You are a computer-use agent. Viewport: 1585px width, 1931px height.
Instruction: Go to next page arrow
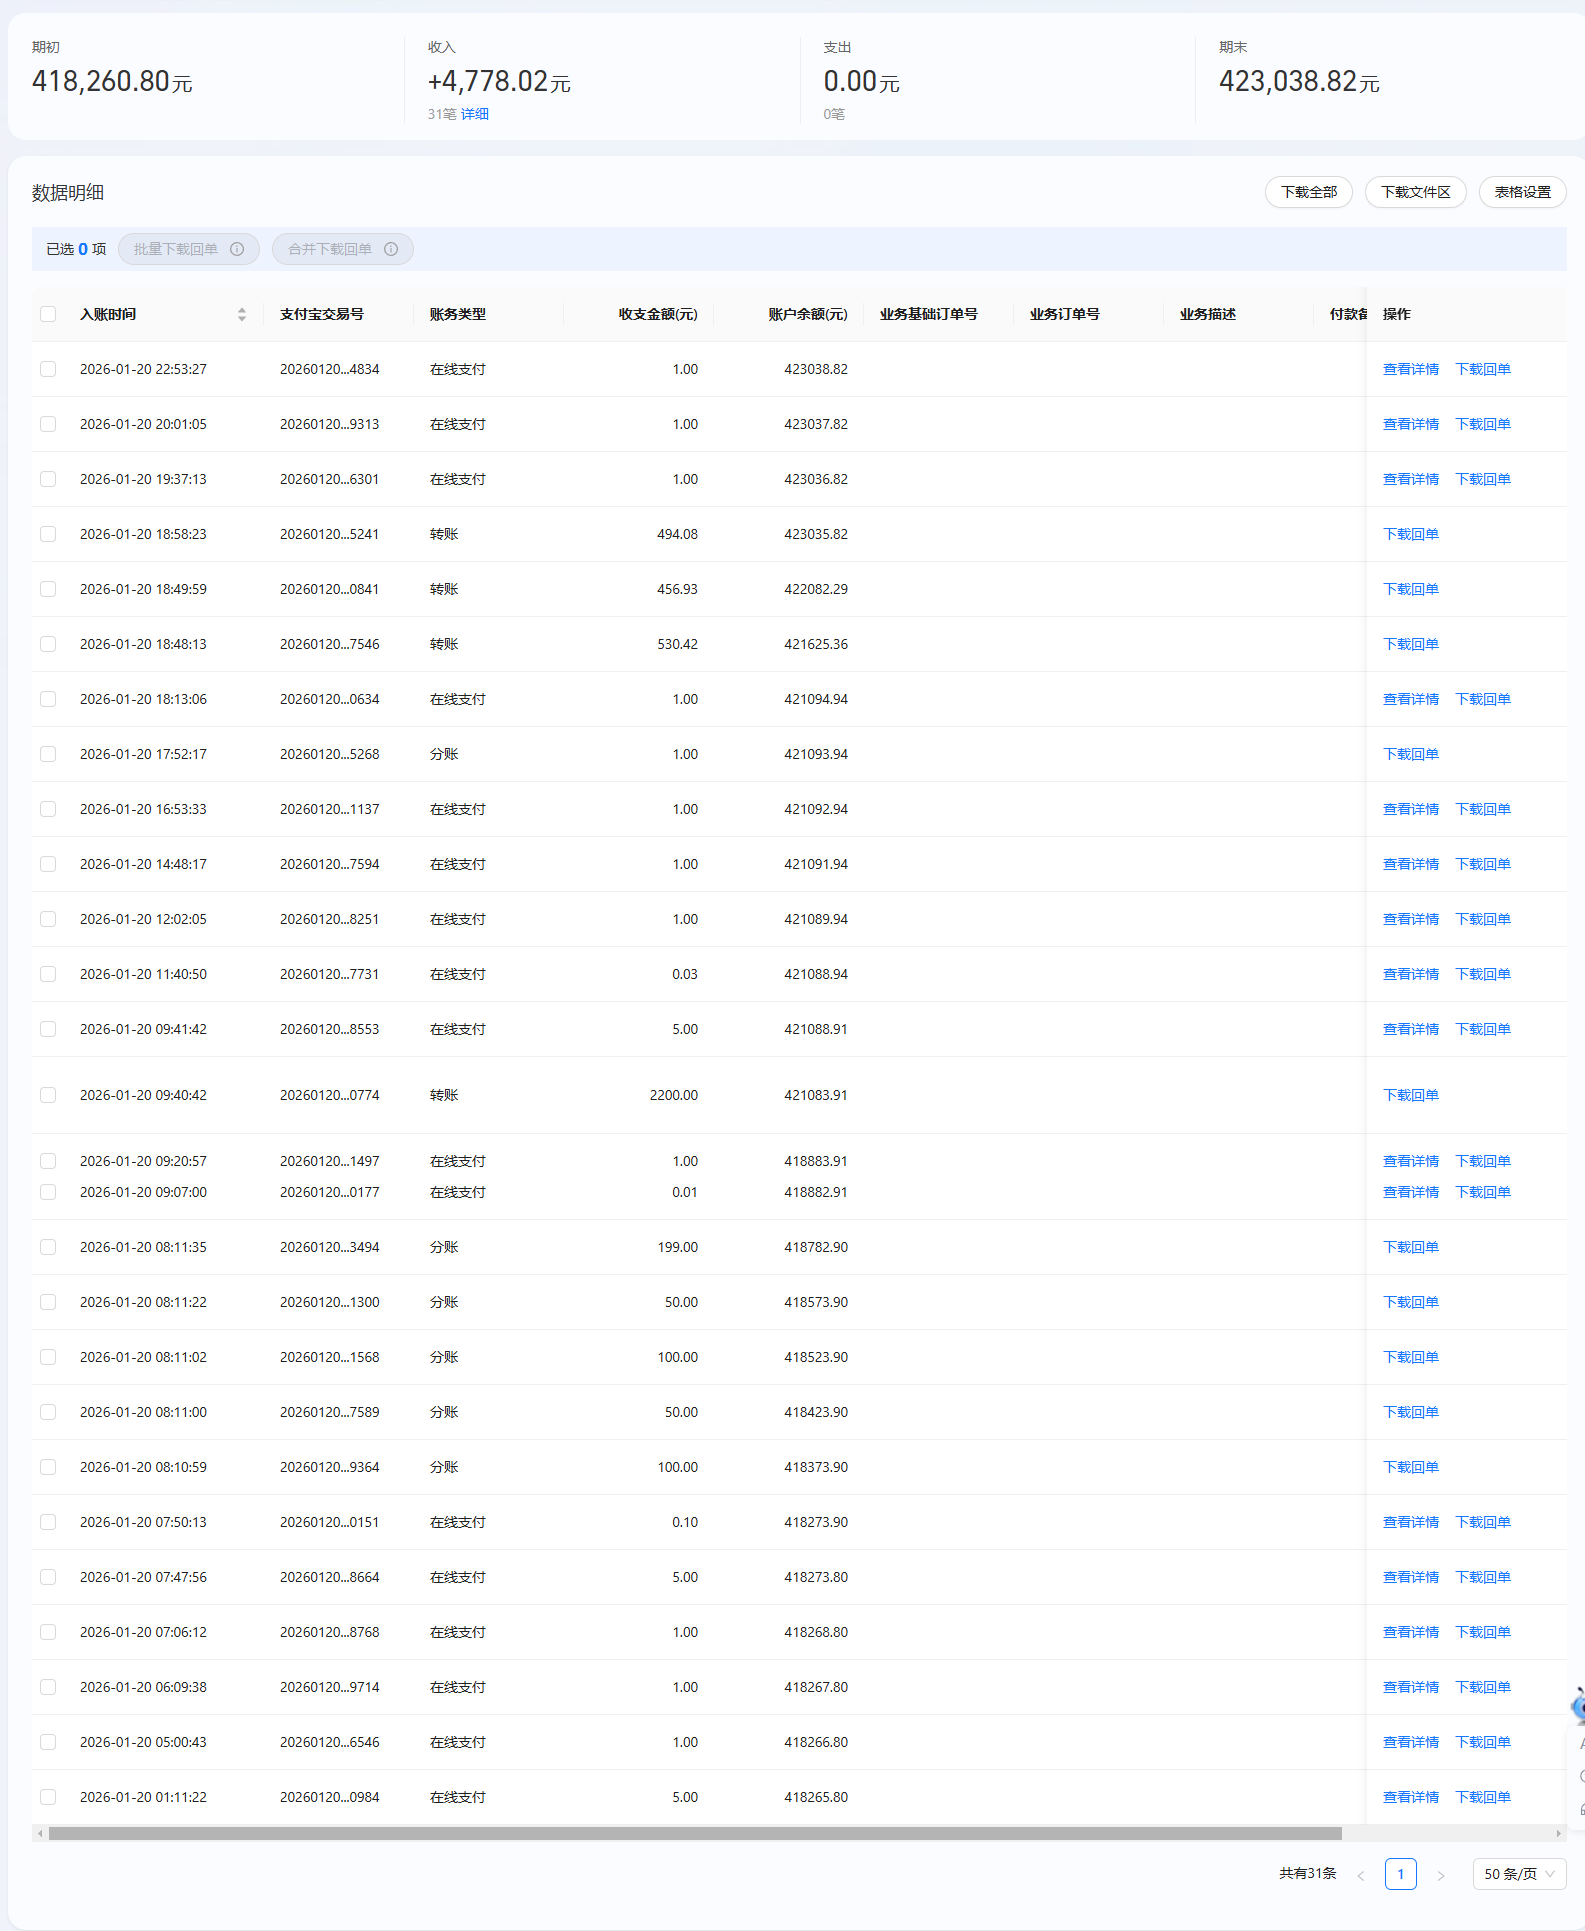(x=1441, y=1875)
